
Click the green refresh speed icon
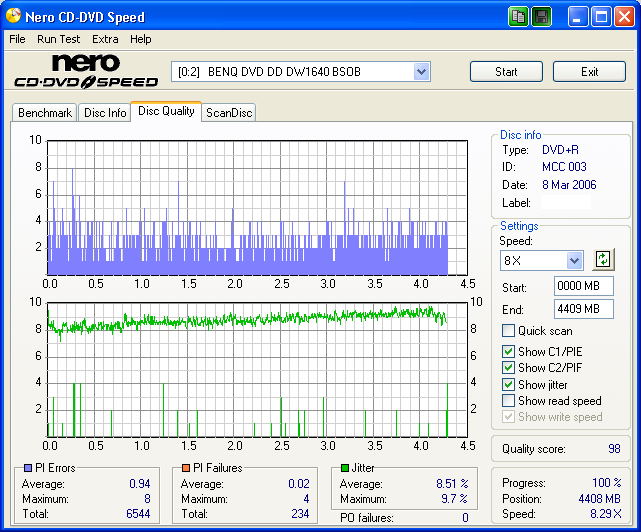(602, 259)
